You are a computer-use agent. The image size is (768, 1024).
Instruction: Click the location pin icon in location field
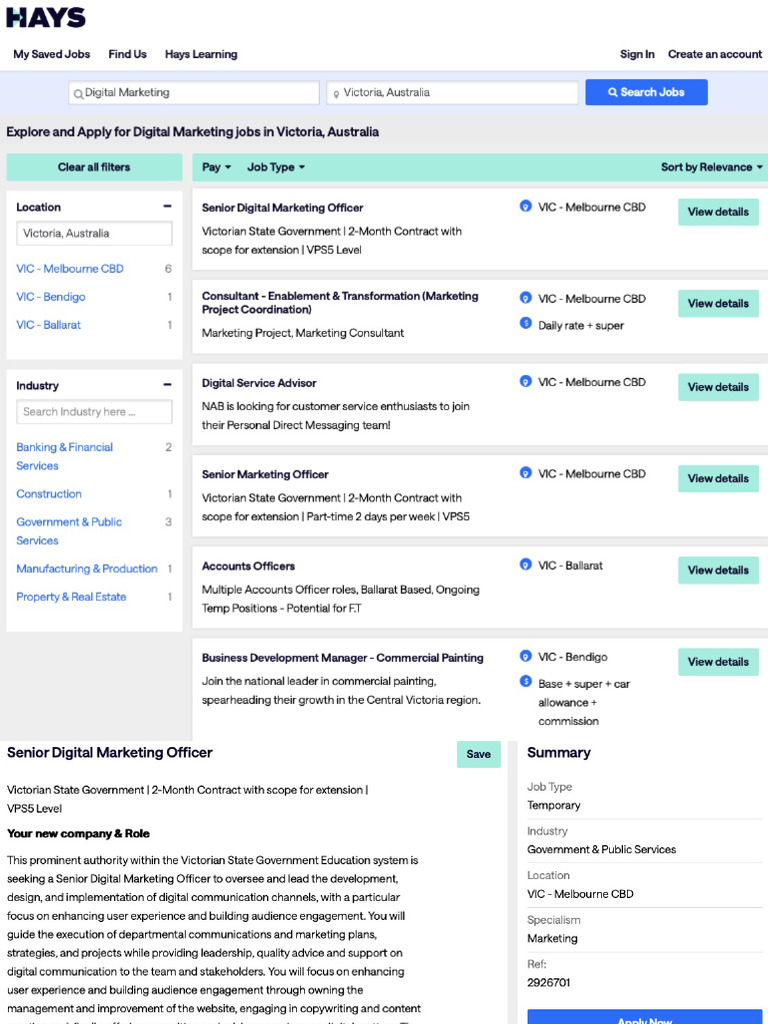336,93
